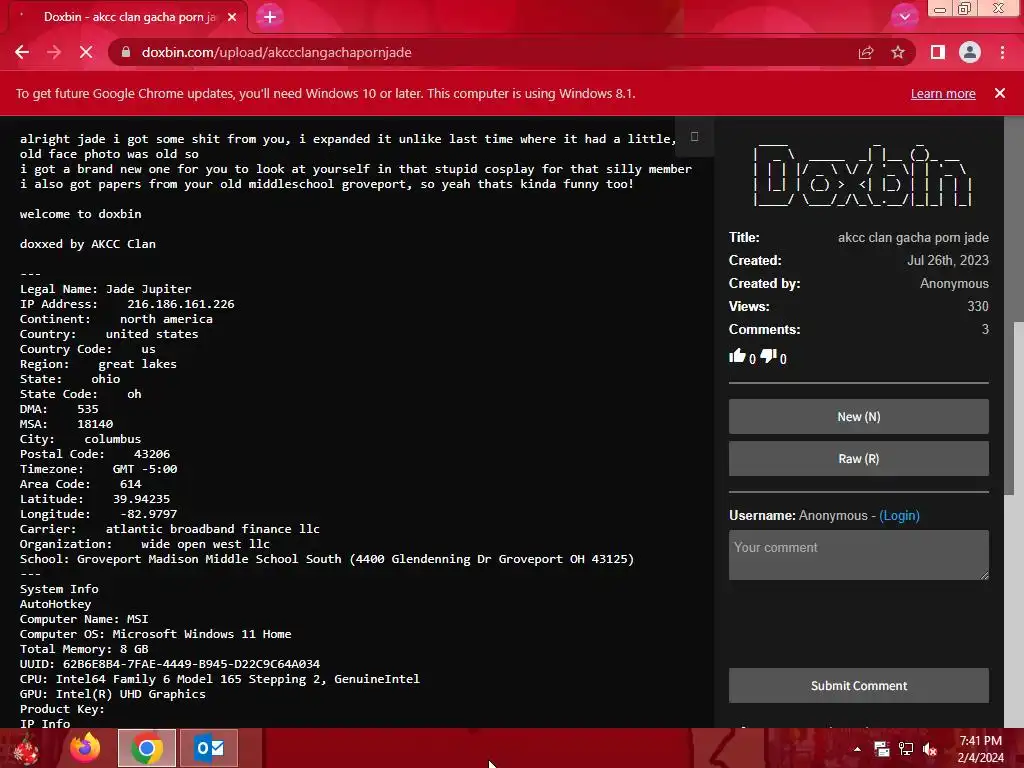This screenshot has height=768, width=1024.
Task: Click the line reading welcome to doxbin
Action: coord(80,214)
